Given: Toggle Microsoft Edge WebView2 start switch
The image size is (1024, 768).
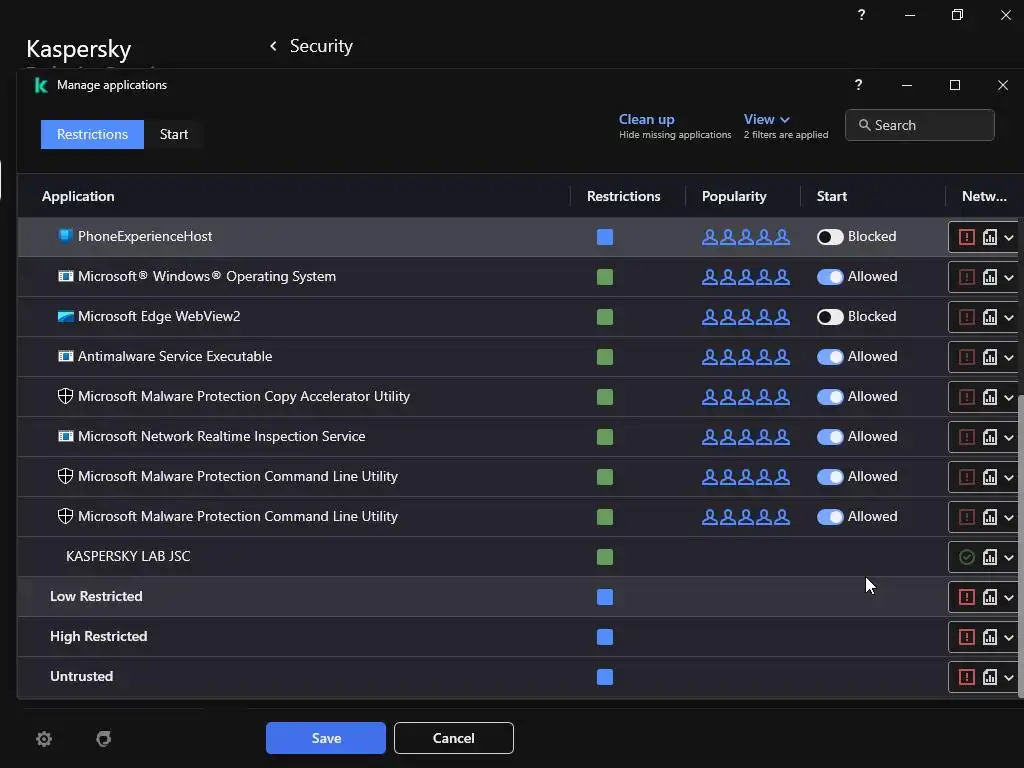Looking at the screenshot, I should coord(830,317).
